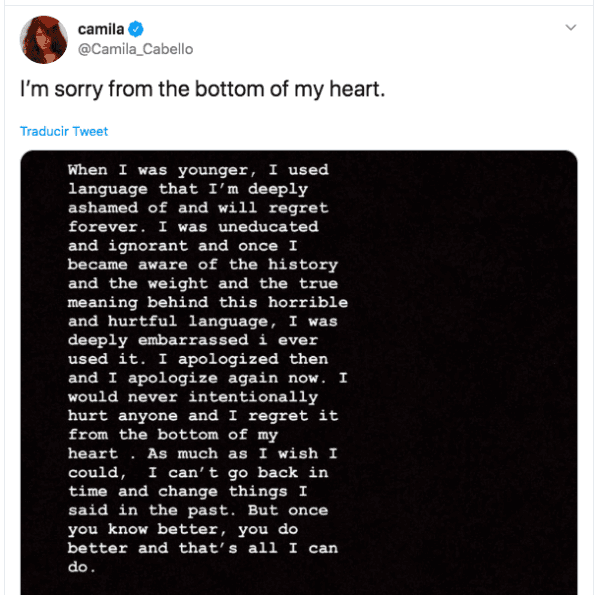Click "meaning behind this horrible" line
The height and width of the screenshot is (595, 600).
[207, 302]
